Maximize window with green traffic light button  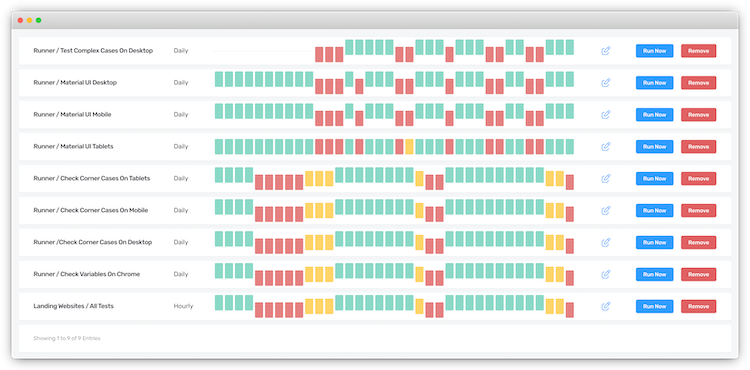point(38,21)
